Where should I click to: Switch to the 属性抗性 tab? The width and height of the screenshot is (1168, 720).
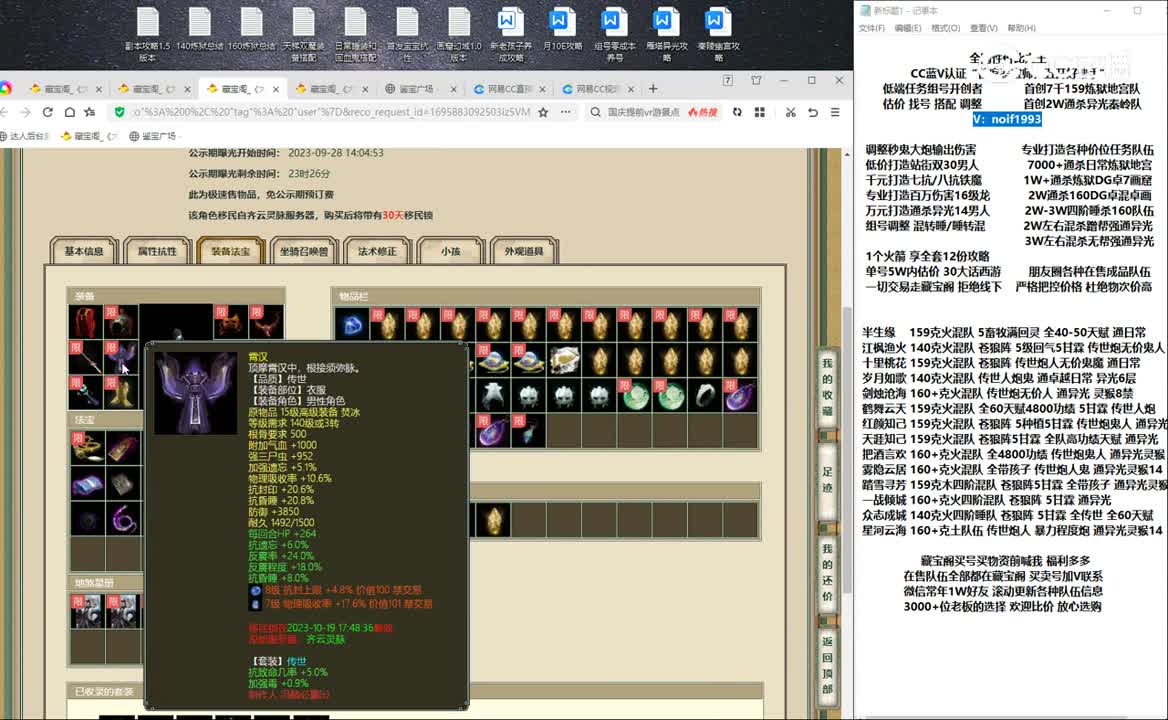157,252
